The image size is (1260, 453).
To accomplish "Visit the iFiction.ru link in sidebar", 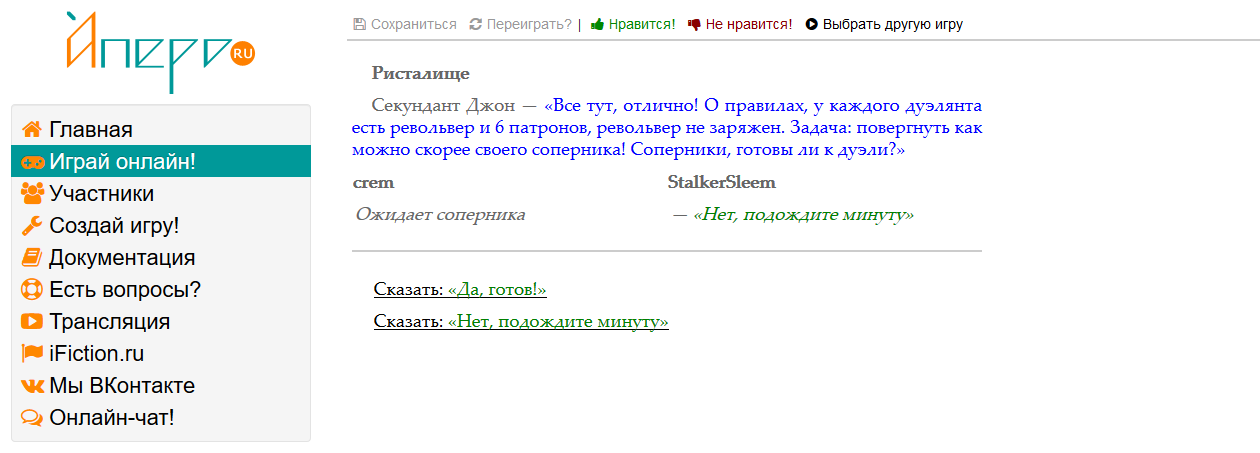I will coord(161,354).
